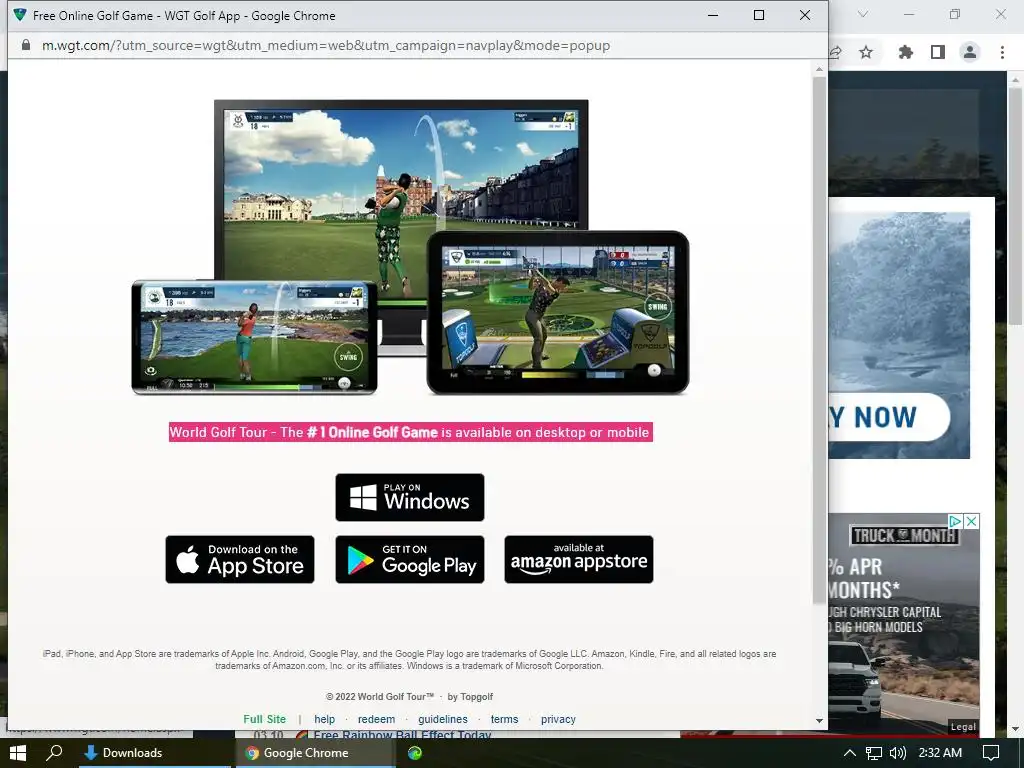
Task: Open the notification center icon
Action: (991, 753)
